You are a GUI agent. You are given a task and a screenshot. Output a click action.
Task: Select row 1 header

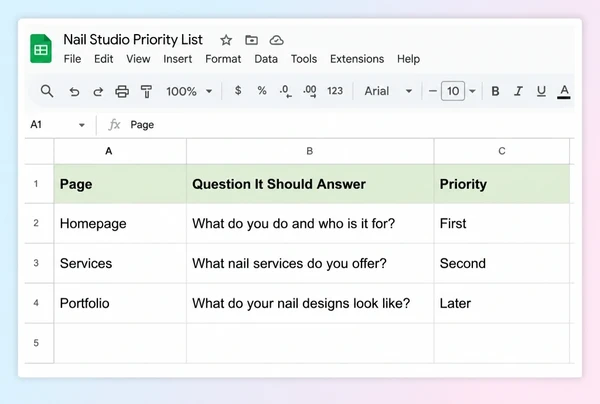(x=39, y=184)
